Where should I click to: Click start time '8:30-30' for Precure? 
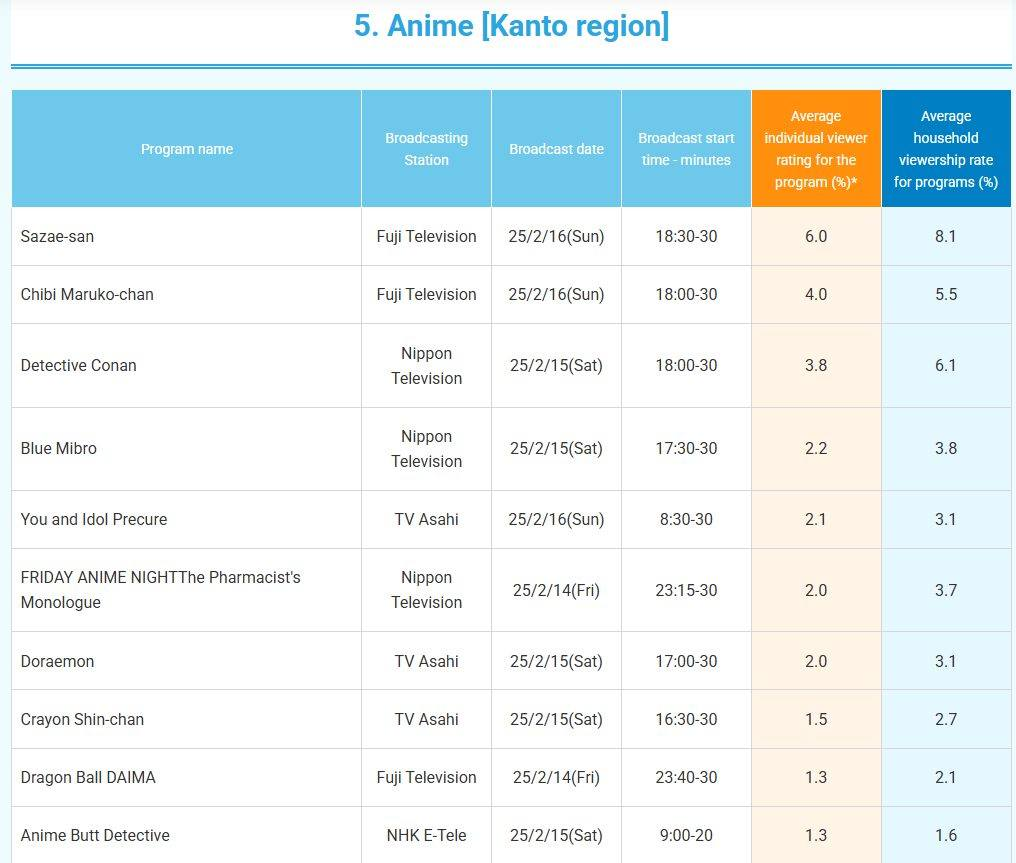click(x=686, y=520)
